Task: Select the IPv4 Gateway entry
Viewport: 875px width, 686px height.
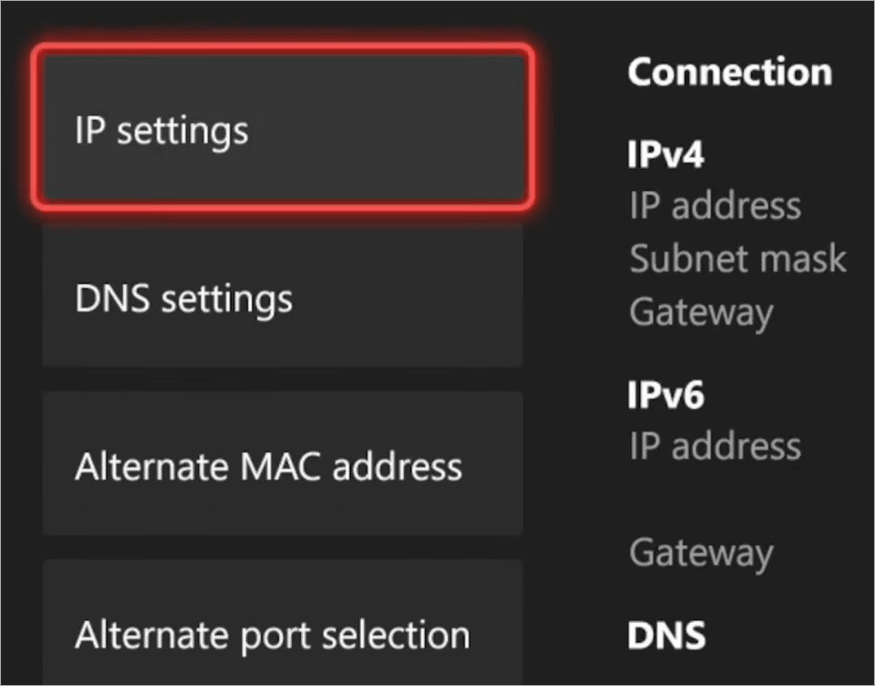Action: point(700,311)
